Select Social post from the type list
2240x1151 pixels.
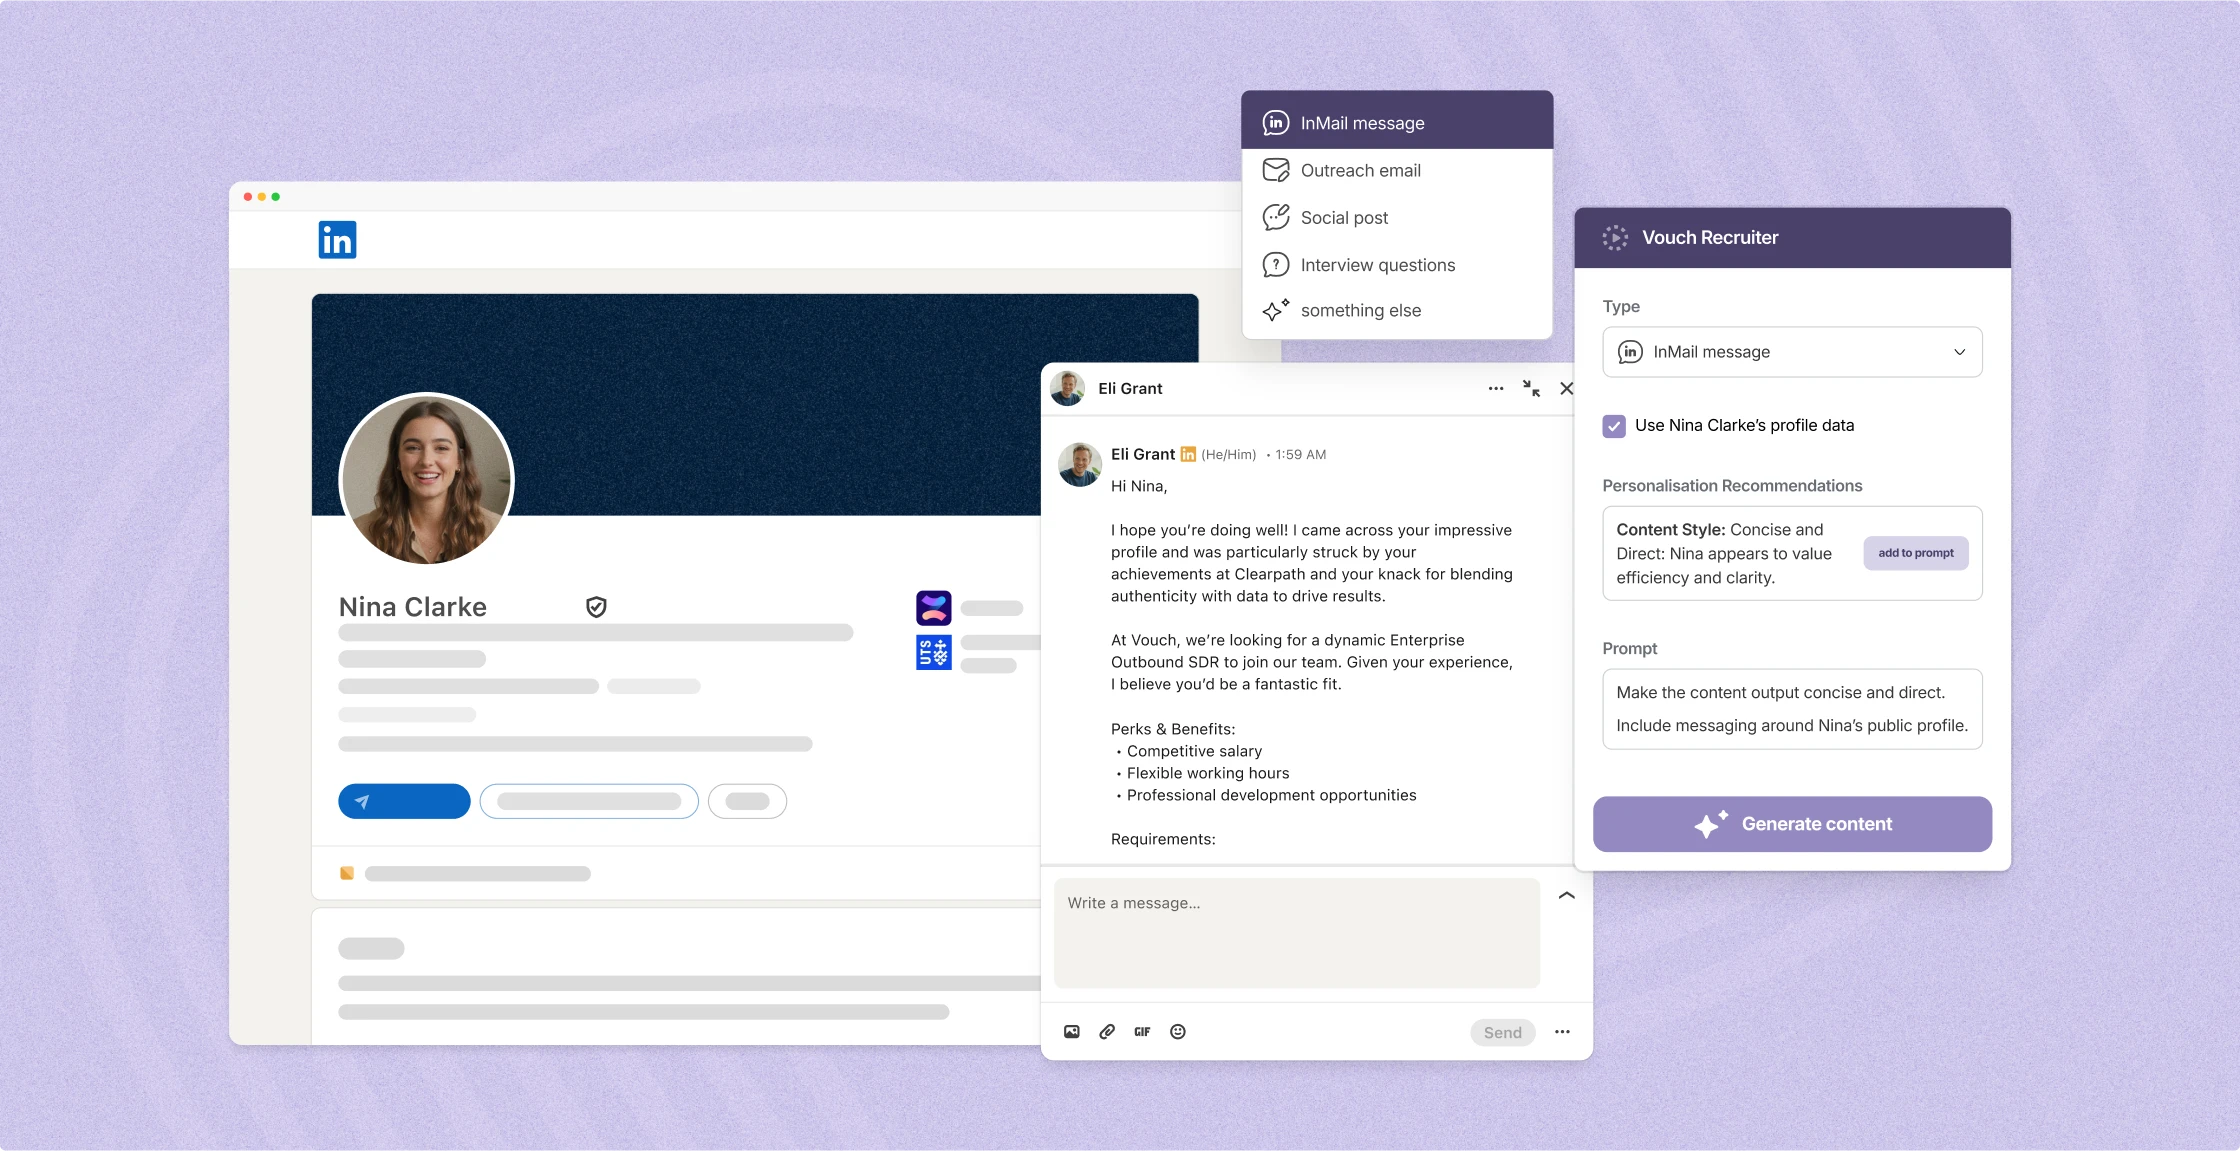click(x=1344, y=218)
